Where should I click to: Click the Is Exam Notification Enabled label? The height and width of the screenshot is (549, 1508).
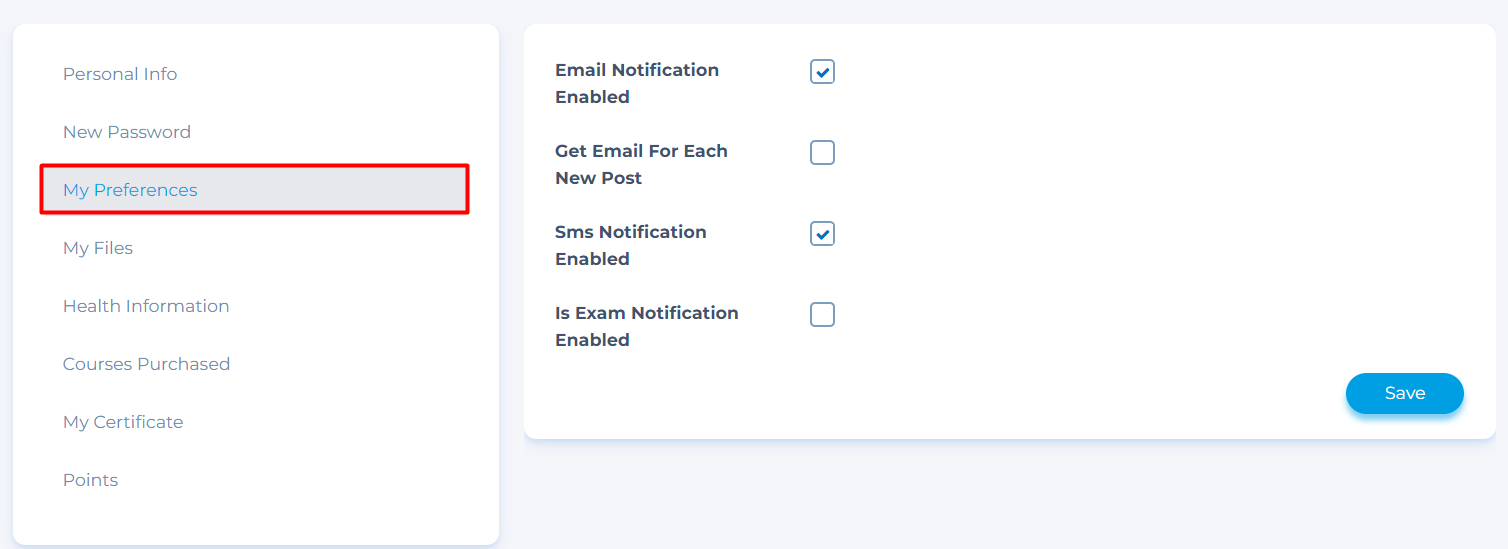646,326
